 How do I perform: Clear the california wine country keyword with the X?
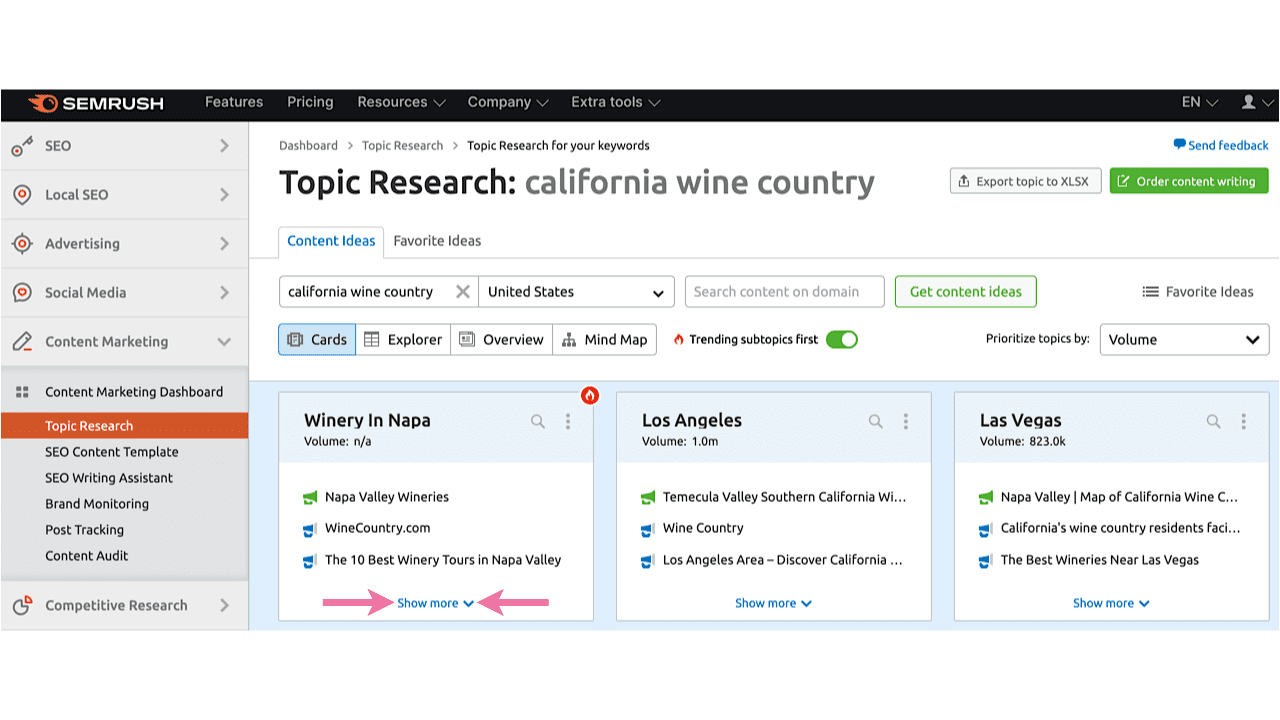click(x=462, y=291)
